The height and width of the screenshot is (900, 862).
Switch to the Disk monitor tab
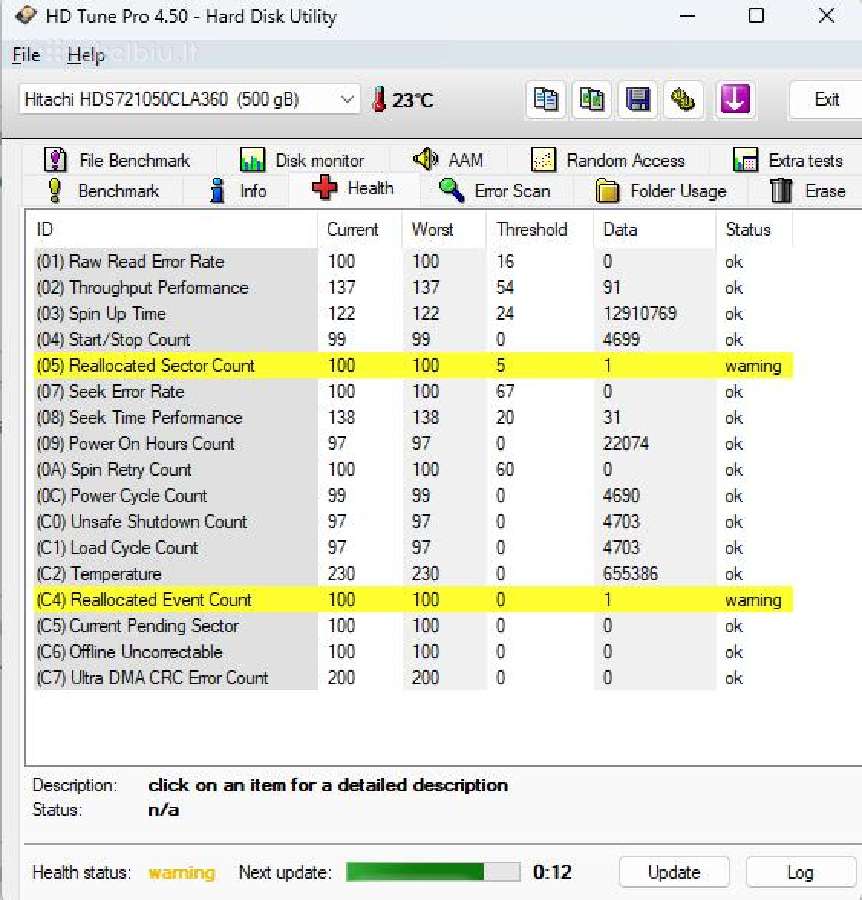(302, 160)
